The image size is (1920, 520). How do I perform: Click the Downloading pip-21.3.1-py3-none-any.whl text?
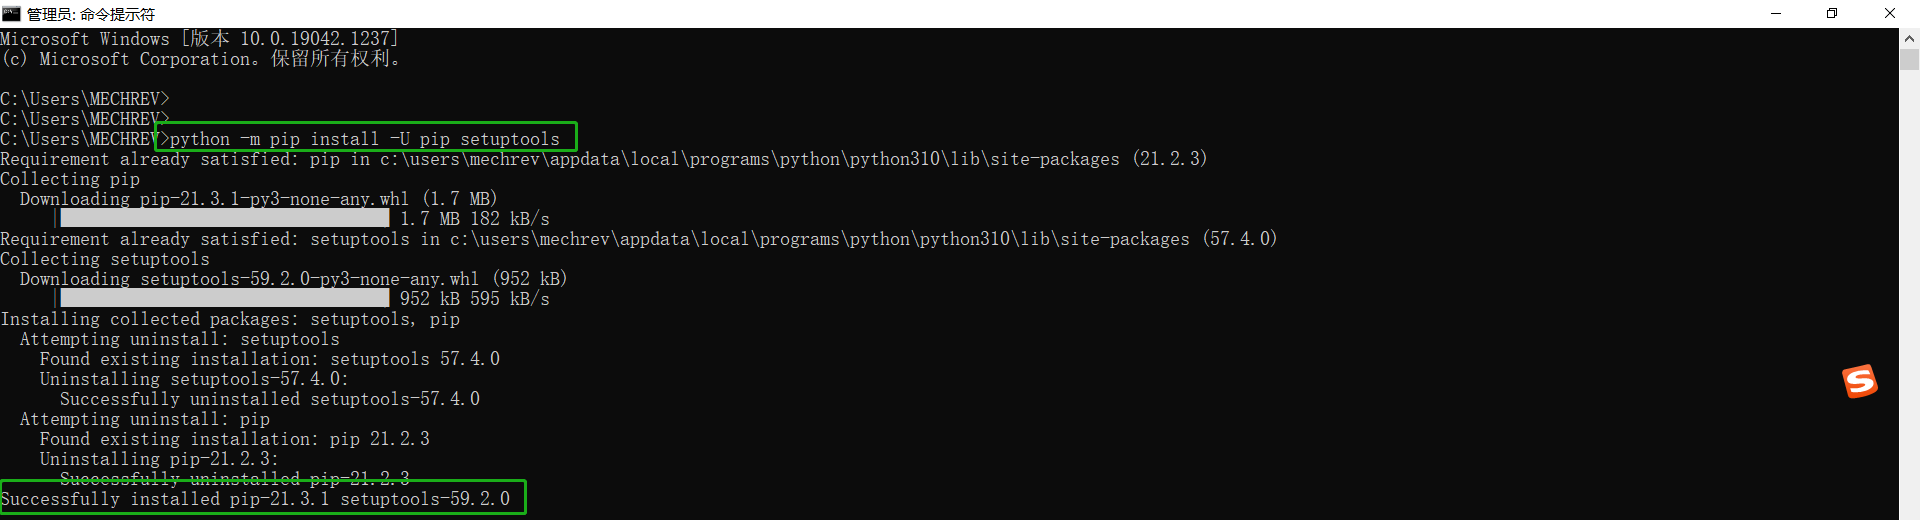tap(214, 199)
